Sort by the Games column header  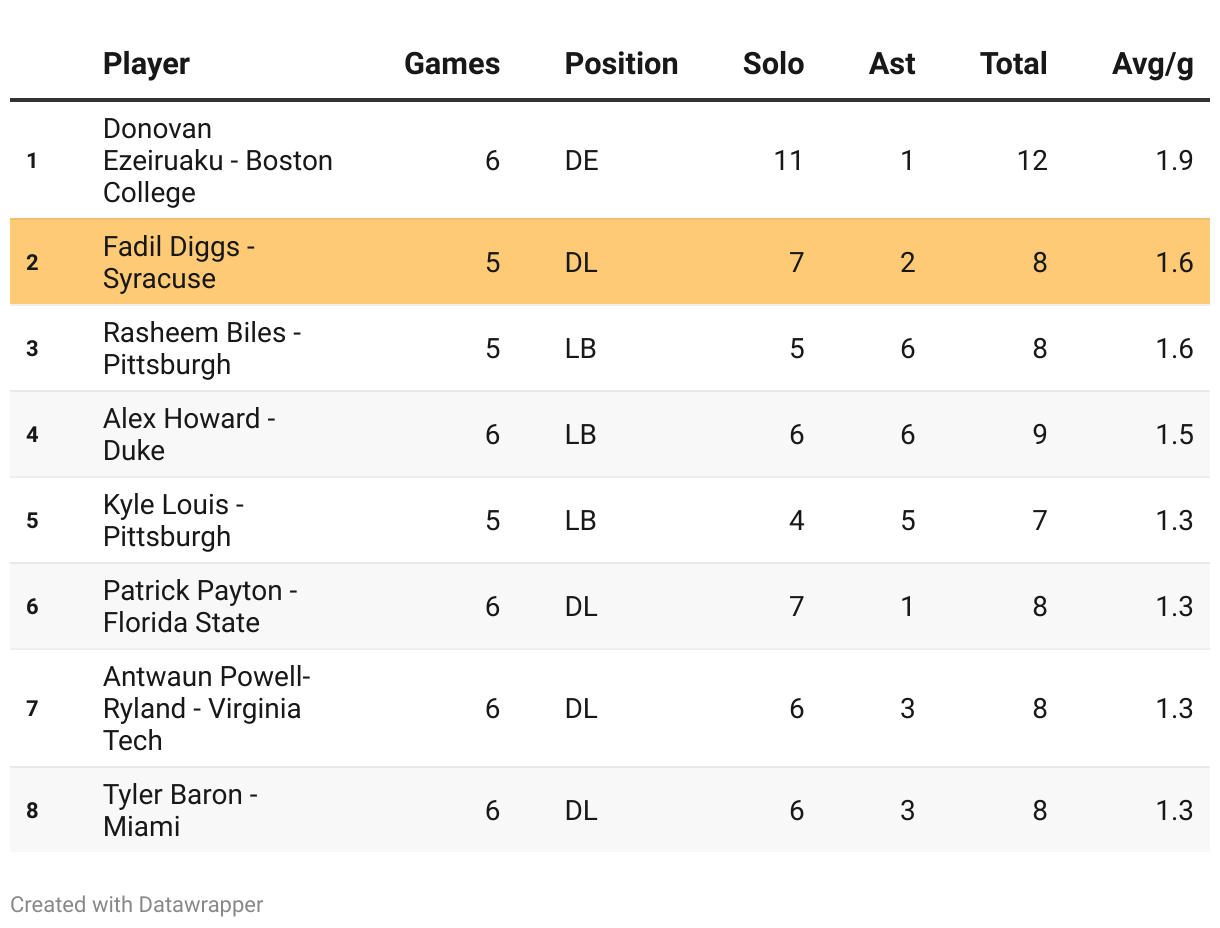pyautogui.click(x=452, y=64)
